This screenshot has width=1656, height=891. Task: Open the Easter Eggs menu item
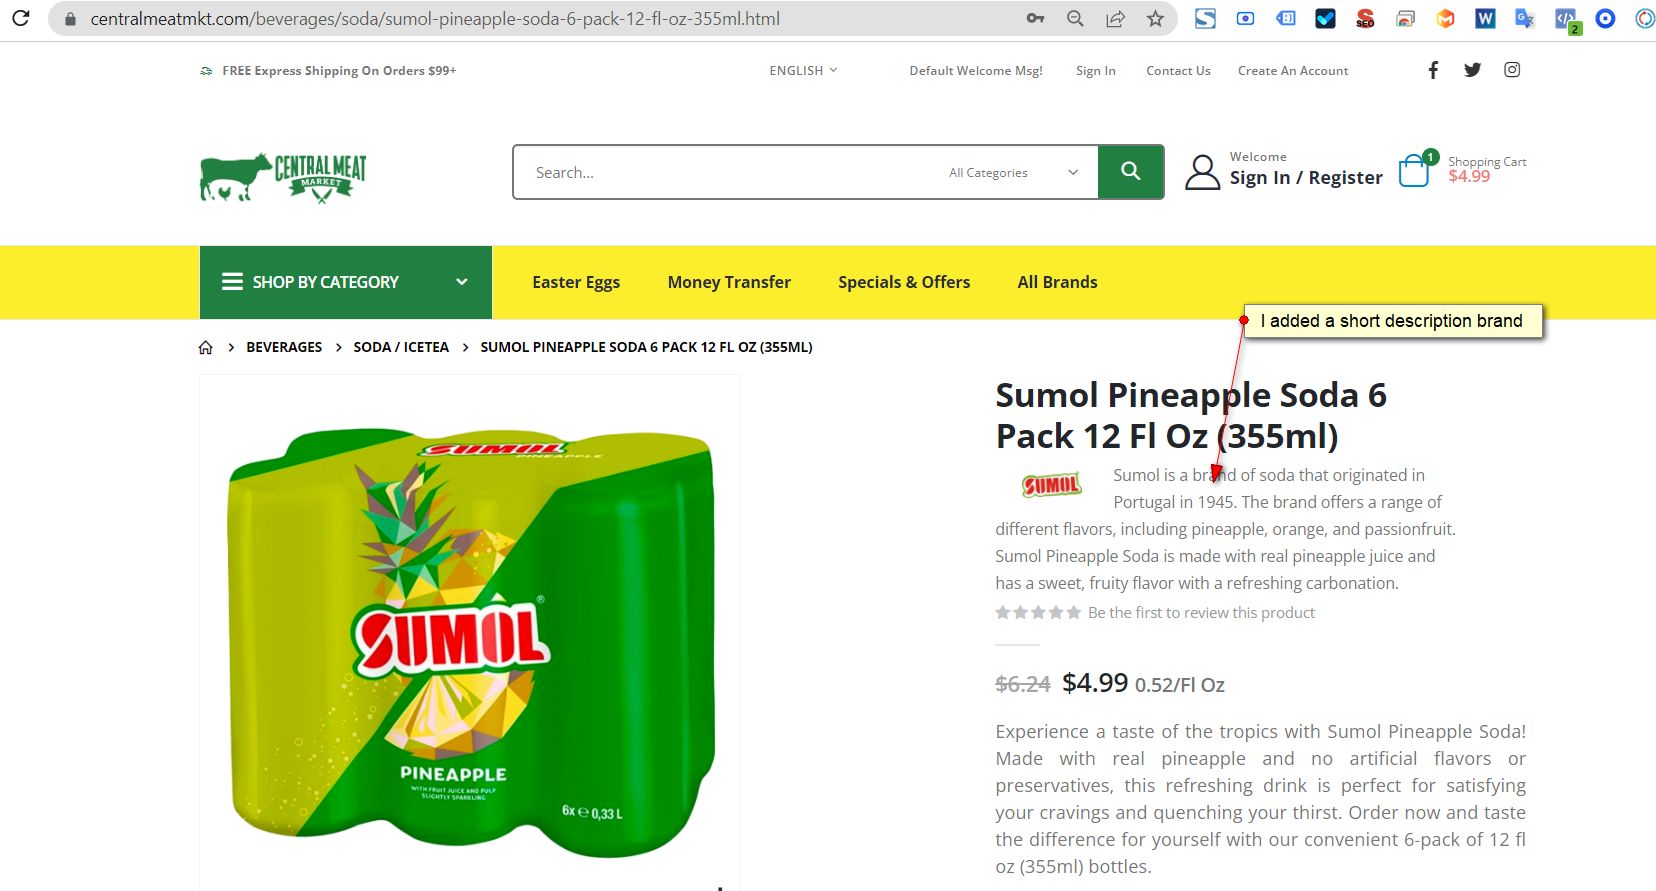pyautogui.click(x=576, y=282)
